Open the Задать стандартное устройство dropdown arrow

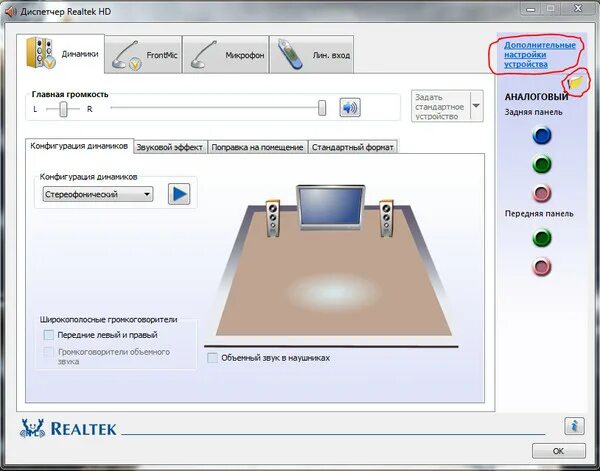[476, 106]
